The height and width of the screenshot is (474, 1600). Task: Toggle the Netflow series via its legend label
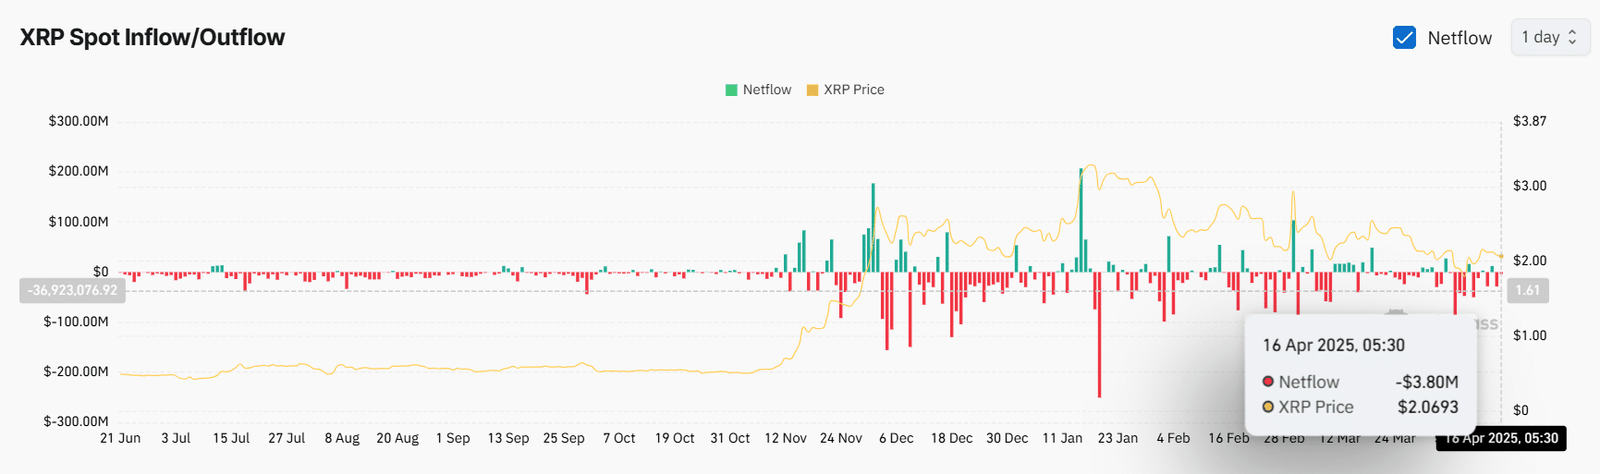[766, 90]
